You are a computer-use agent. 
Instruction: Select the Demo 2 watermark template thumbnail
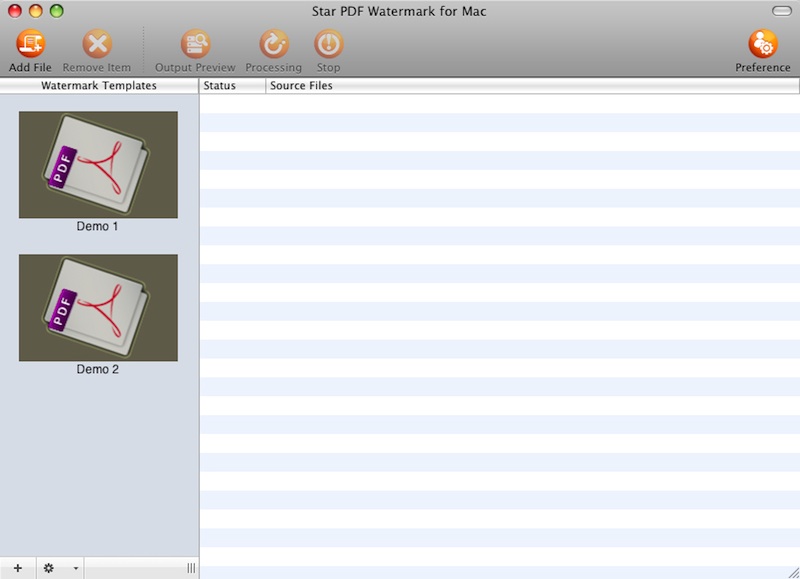pos(98,308)
